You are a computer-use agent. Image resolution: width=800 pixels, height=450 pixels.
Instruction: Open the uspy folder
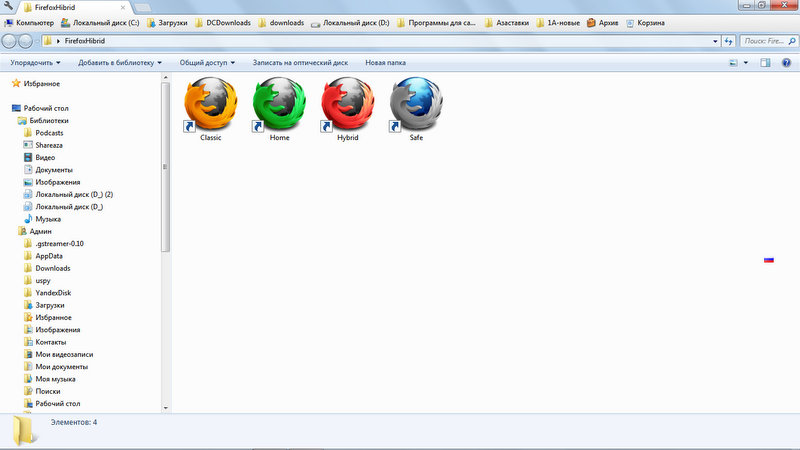tap(37, 281)
